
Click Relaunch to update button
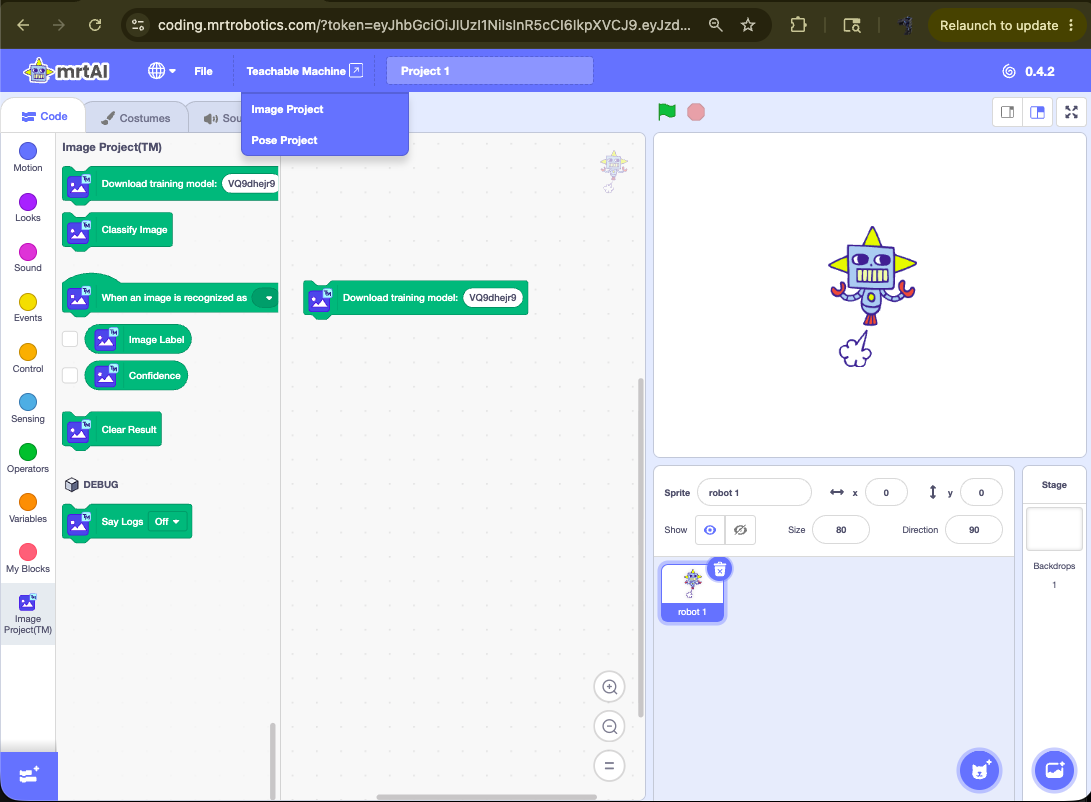tap(1006, 26)
